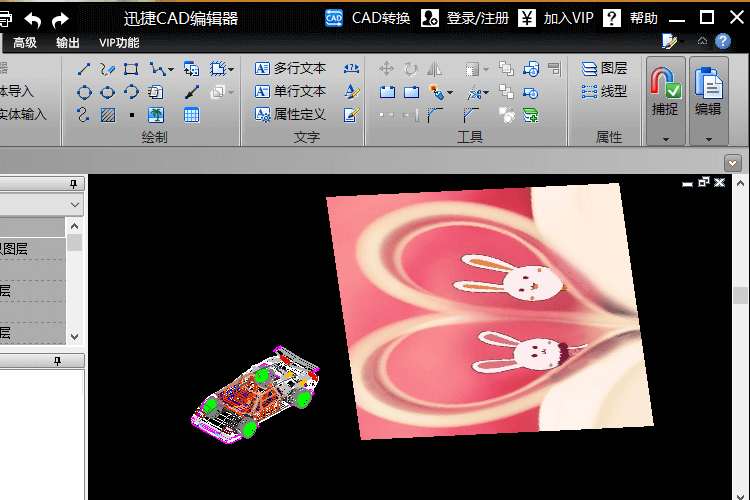This screenshot has width=750, height=500.
Task: Click the print preview clock icon, top row
Action: click(531, 69)
